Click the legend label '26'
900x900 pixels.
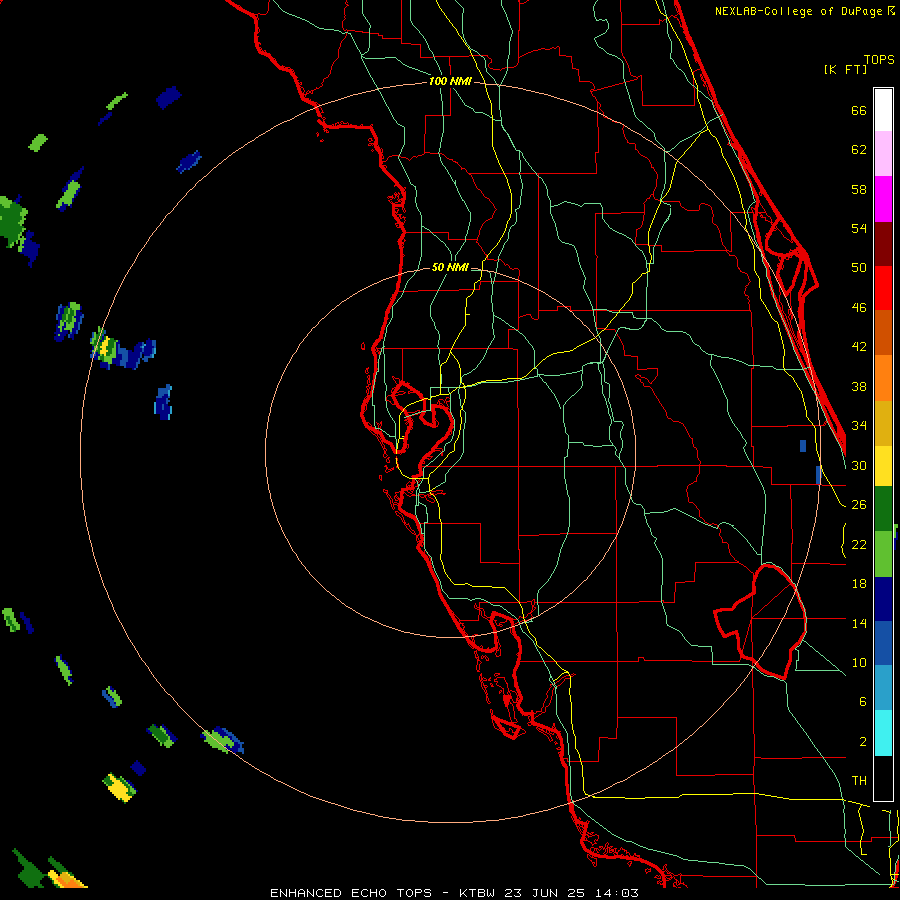pos(859,505)
